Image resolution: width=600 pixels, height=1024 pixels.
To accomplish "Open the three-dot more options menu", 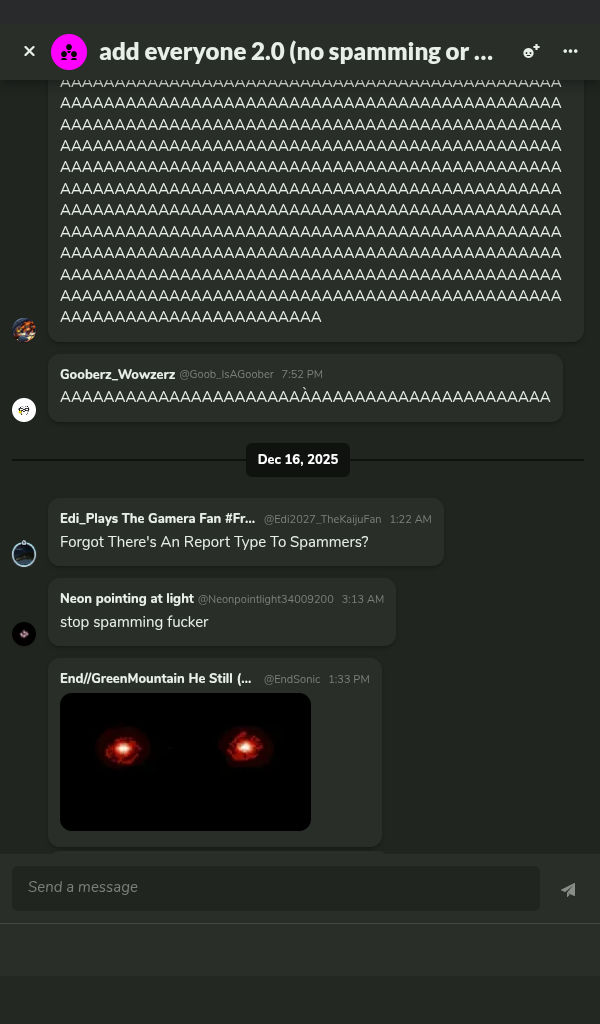I will 570,51.
